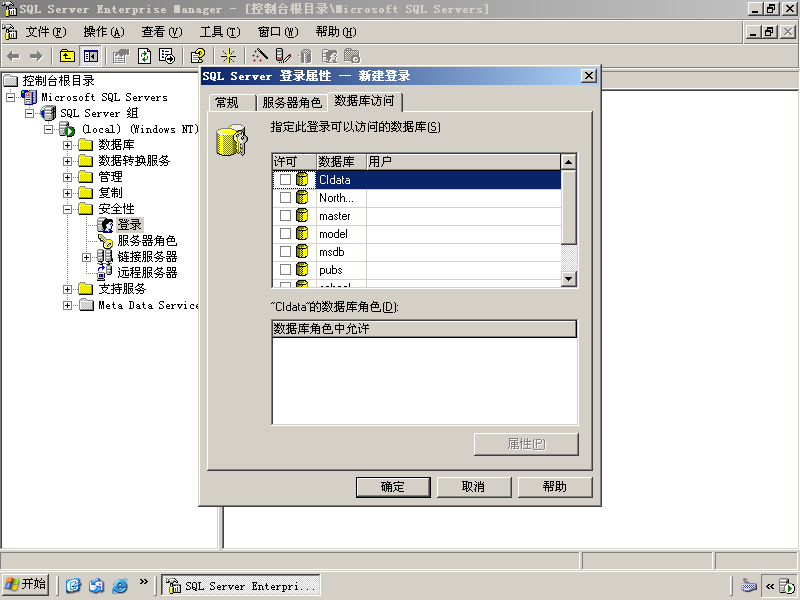Check the permit box for msdb
The height and width of the screenshot is (600, 800).
coord(285,252)
